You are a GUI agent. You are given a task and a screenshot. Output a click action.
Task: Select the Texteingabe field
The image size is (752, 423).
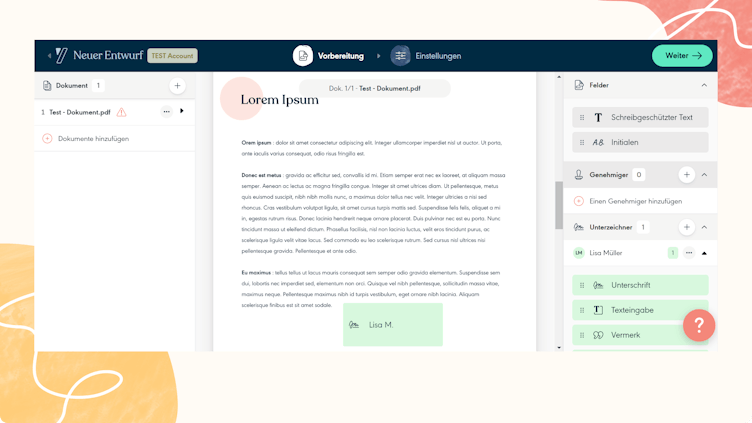[x=640, y=310]
